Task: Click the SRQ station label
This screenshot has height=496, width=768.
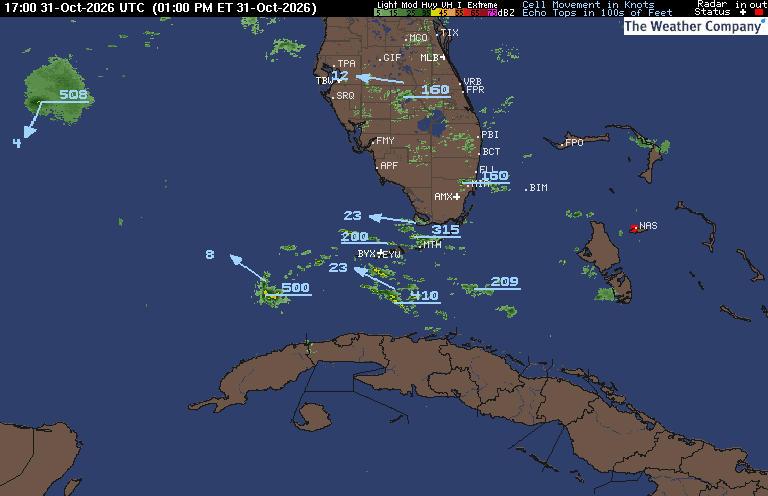Action: point(344,96)
